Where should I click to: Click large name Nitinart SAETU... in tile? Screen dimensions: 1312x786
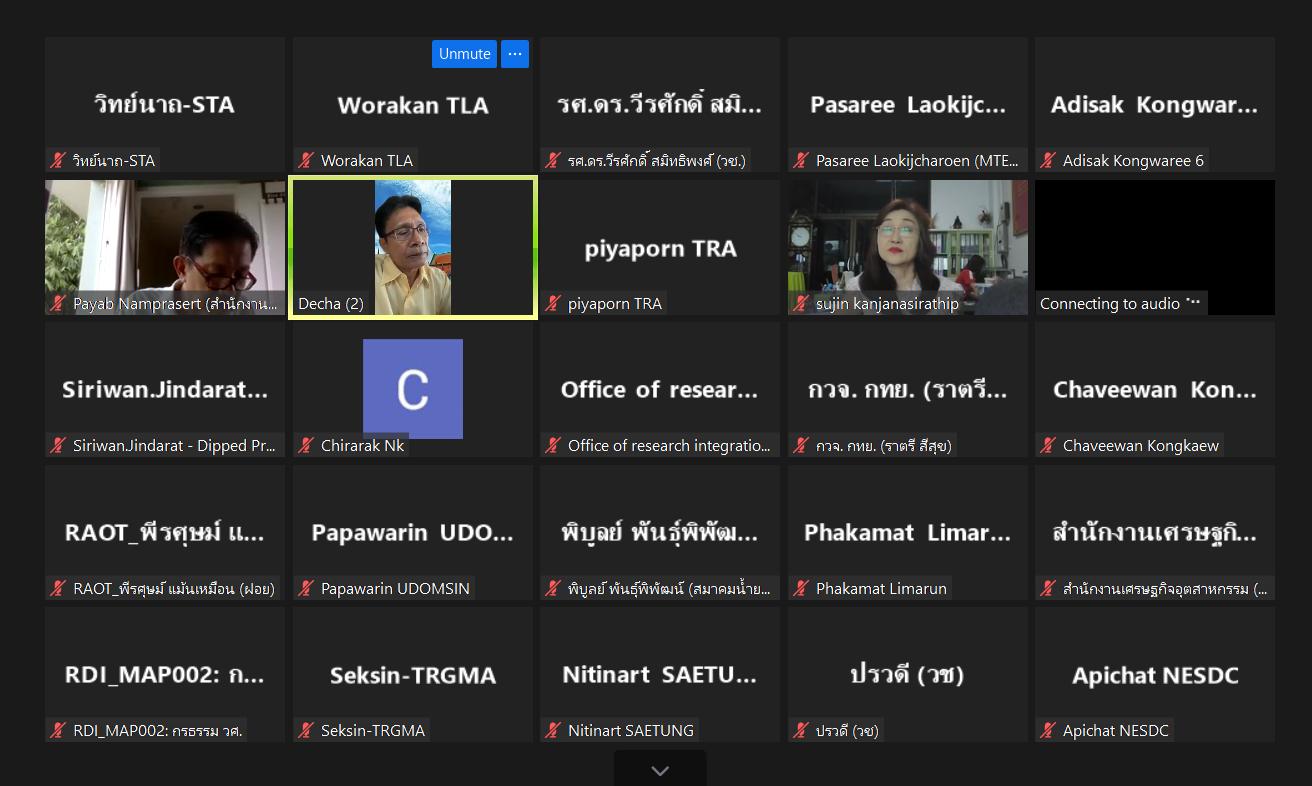(x=660, y=676)
